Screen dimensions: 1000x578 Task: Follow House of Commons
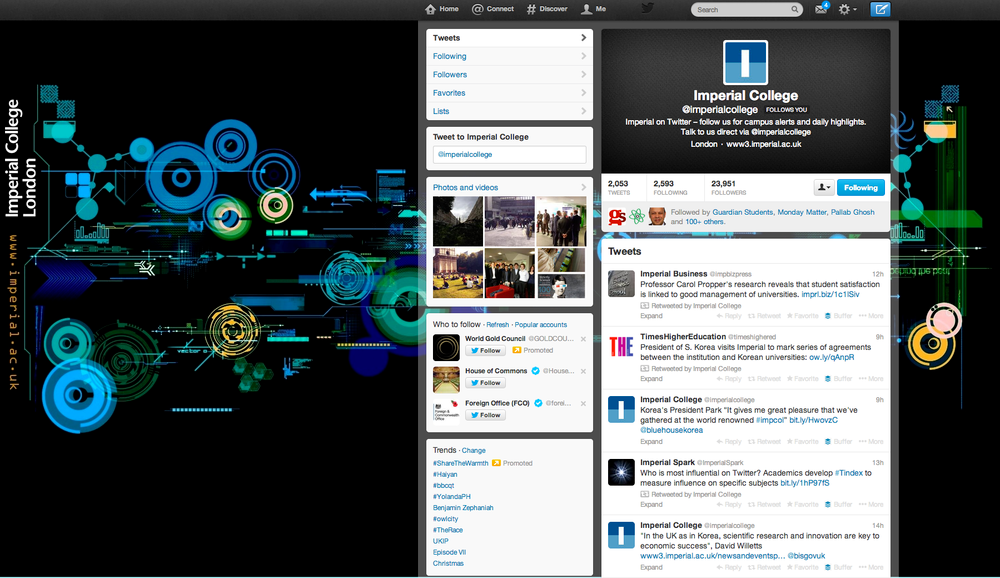click(x=485, y=383)
